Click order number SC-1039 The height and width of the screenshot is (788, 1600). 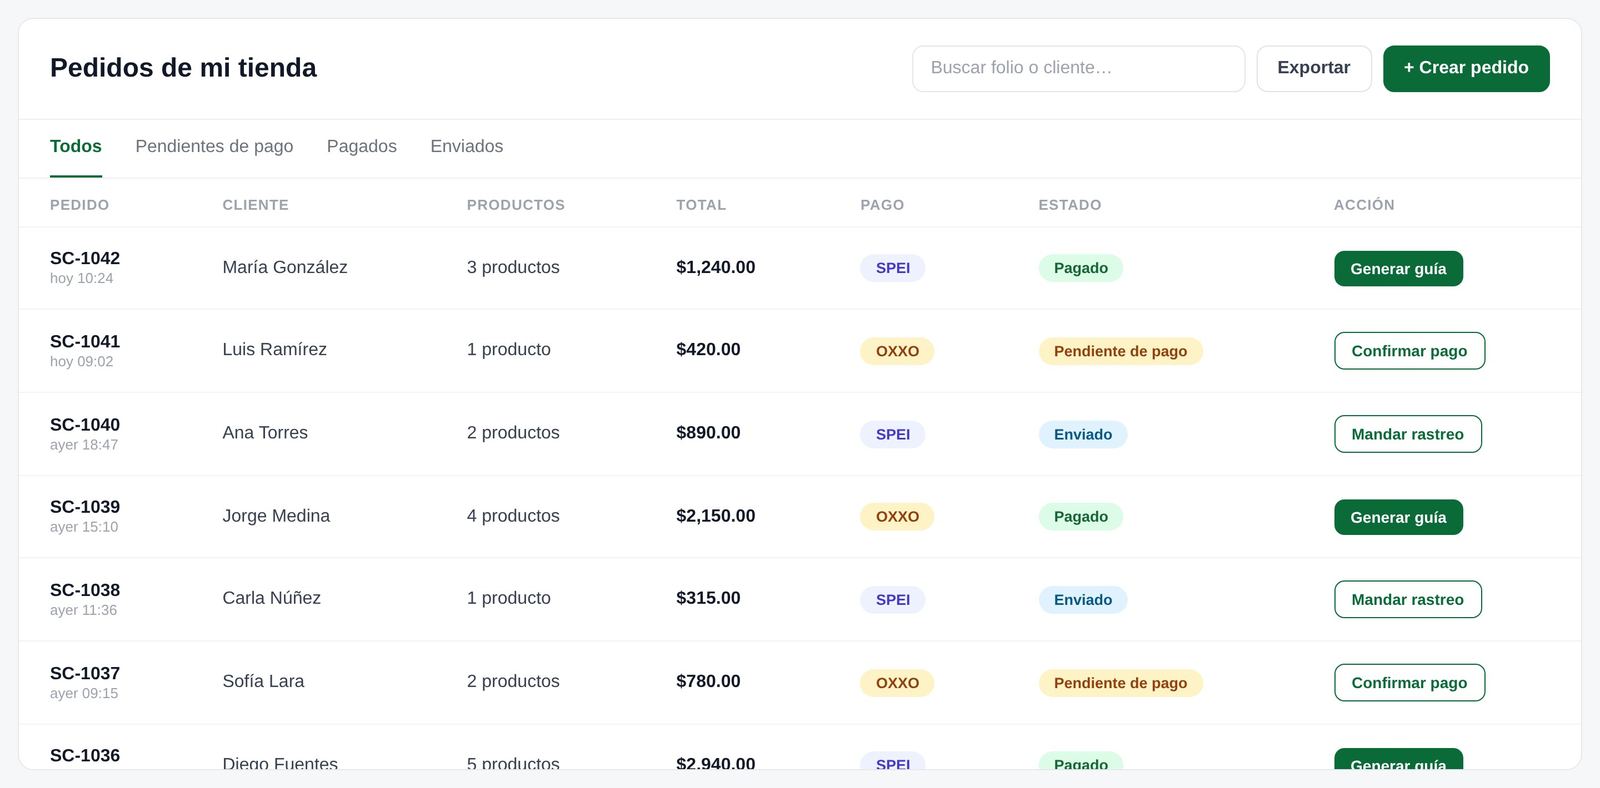(x=85, y=507)
